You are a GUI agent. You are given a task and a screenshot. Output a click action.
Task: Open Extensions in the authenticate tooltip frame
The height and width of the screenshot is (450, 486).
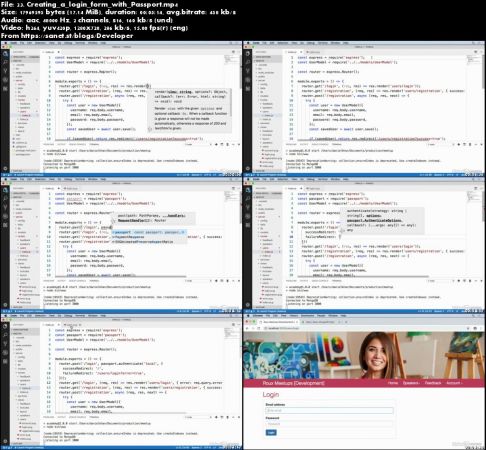[248, 225]
